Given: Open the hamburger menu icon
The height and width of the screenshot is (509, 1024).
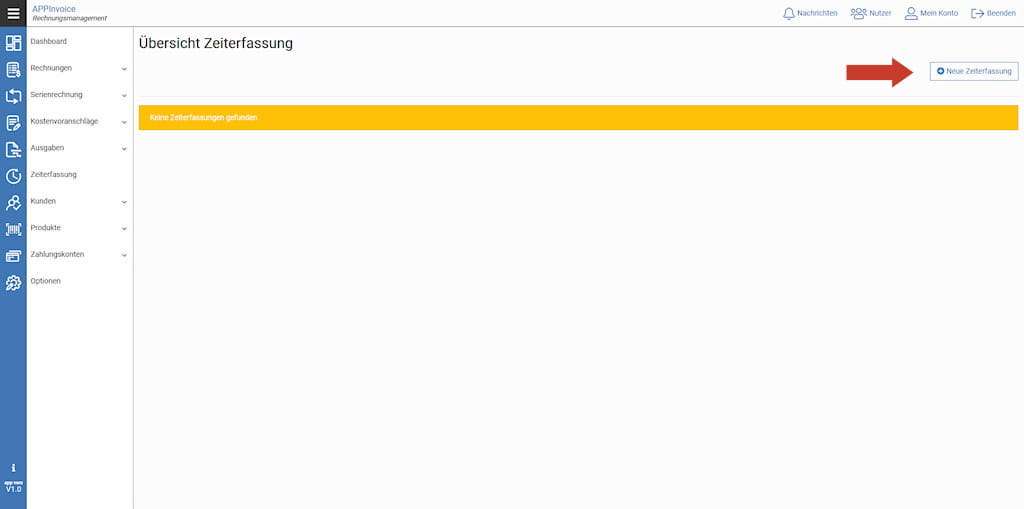Looking at the screenshot, I should pyautogui.click(x=13, y=13).
